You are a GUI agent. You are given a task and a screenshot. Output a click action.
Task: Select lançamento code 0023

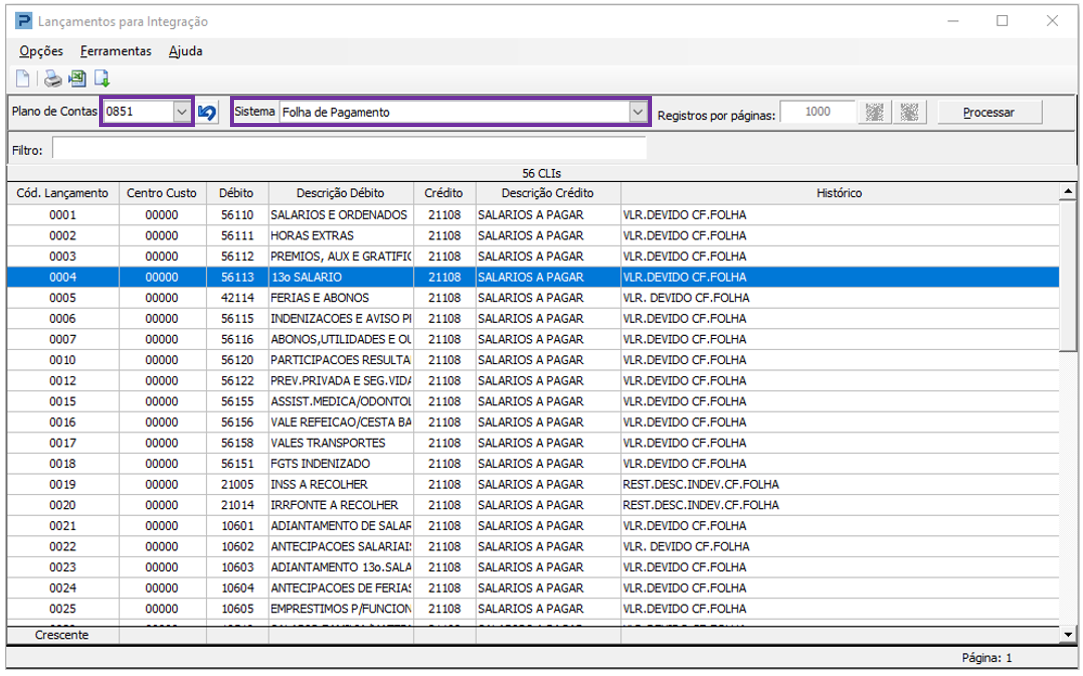(x=62, y=567)
